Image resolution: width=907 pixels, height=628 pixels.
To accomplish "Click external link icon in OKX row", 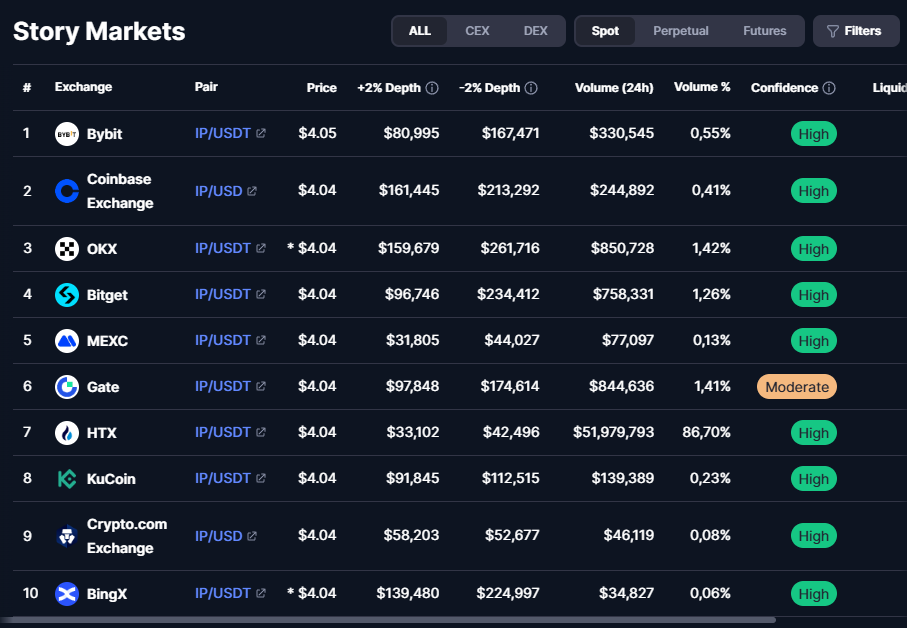I will 261,248.
